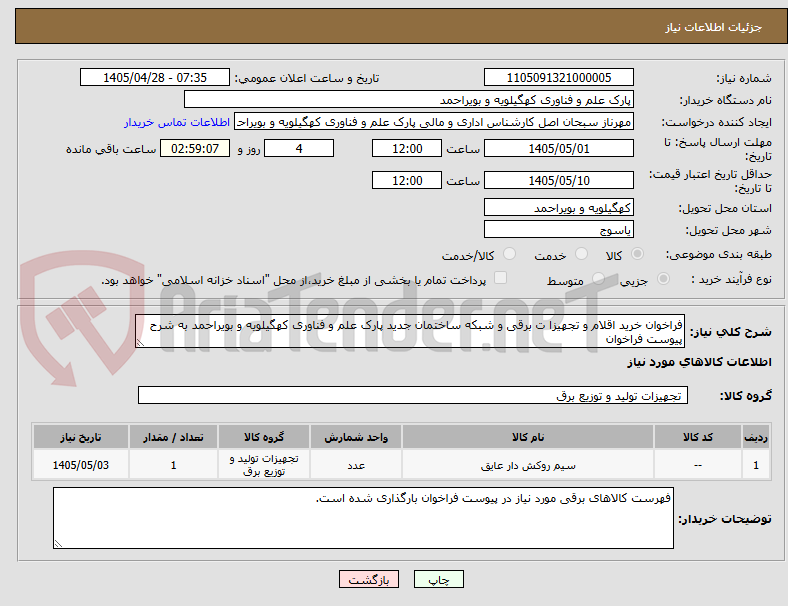
Task: Click the نام دستگاه خریدار field
Action: 409,99
